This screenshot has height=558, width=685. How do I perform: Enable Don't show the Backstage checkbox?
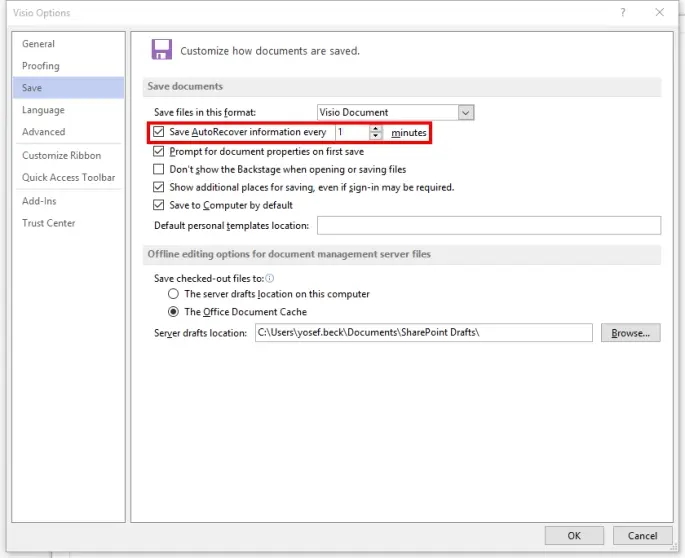[x=159, y=170]
